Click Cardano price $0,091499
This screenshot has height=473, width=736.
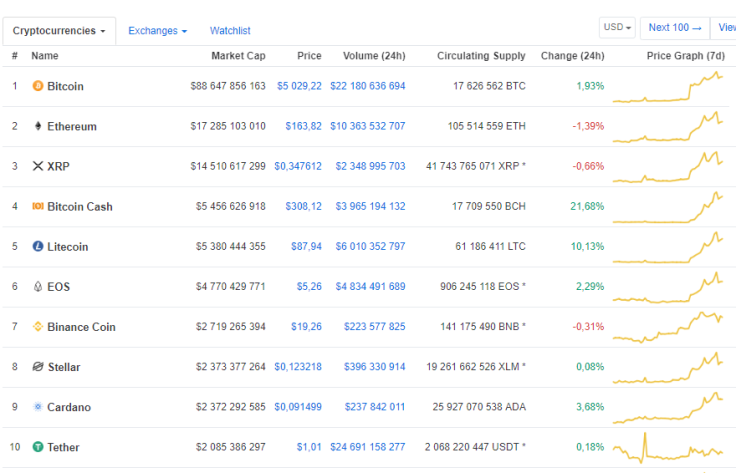pos(298,407)
